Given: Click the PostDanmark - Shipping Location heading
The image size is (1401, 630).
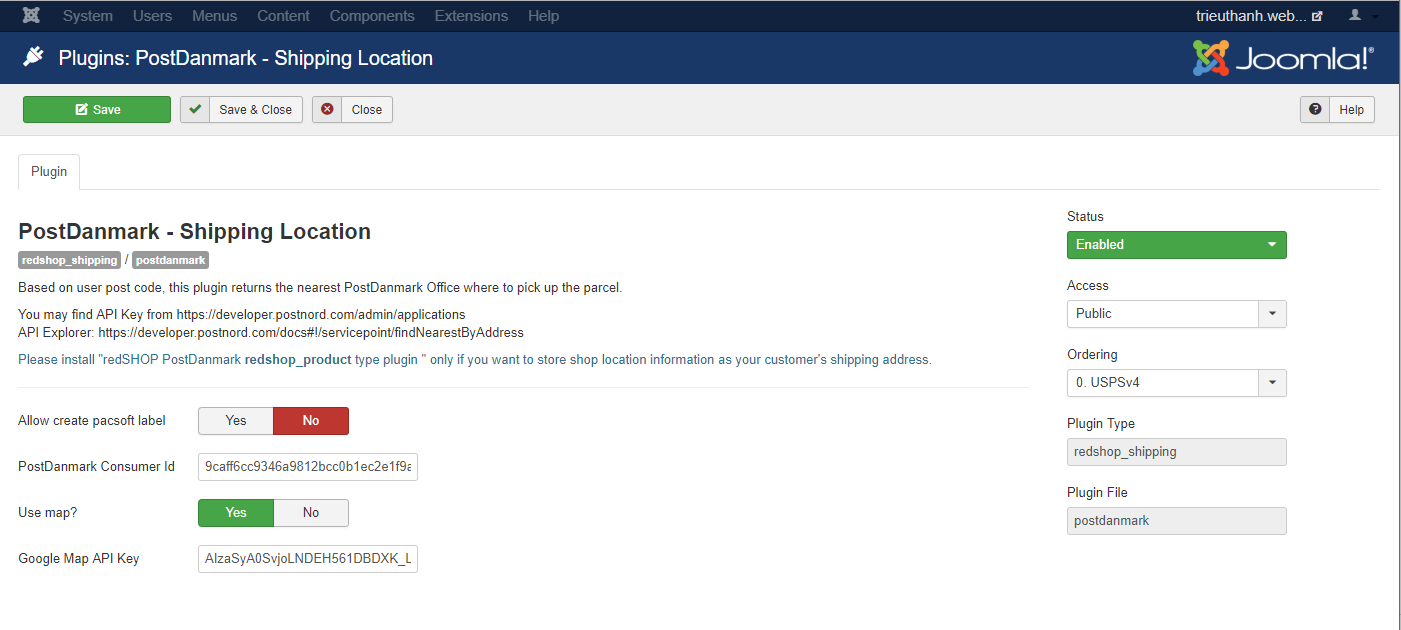Looking at the screenshot, I should 195,232.
